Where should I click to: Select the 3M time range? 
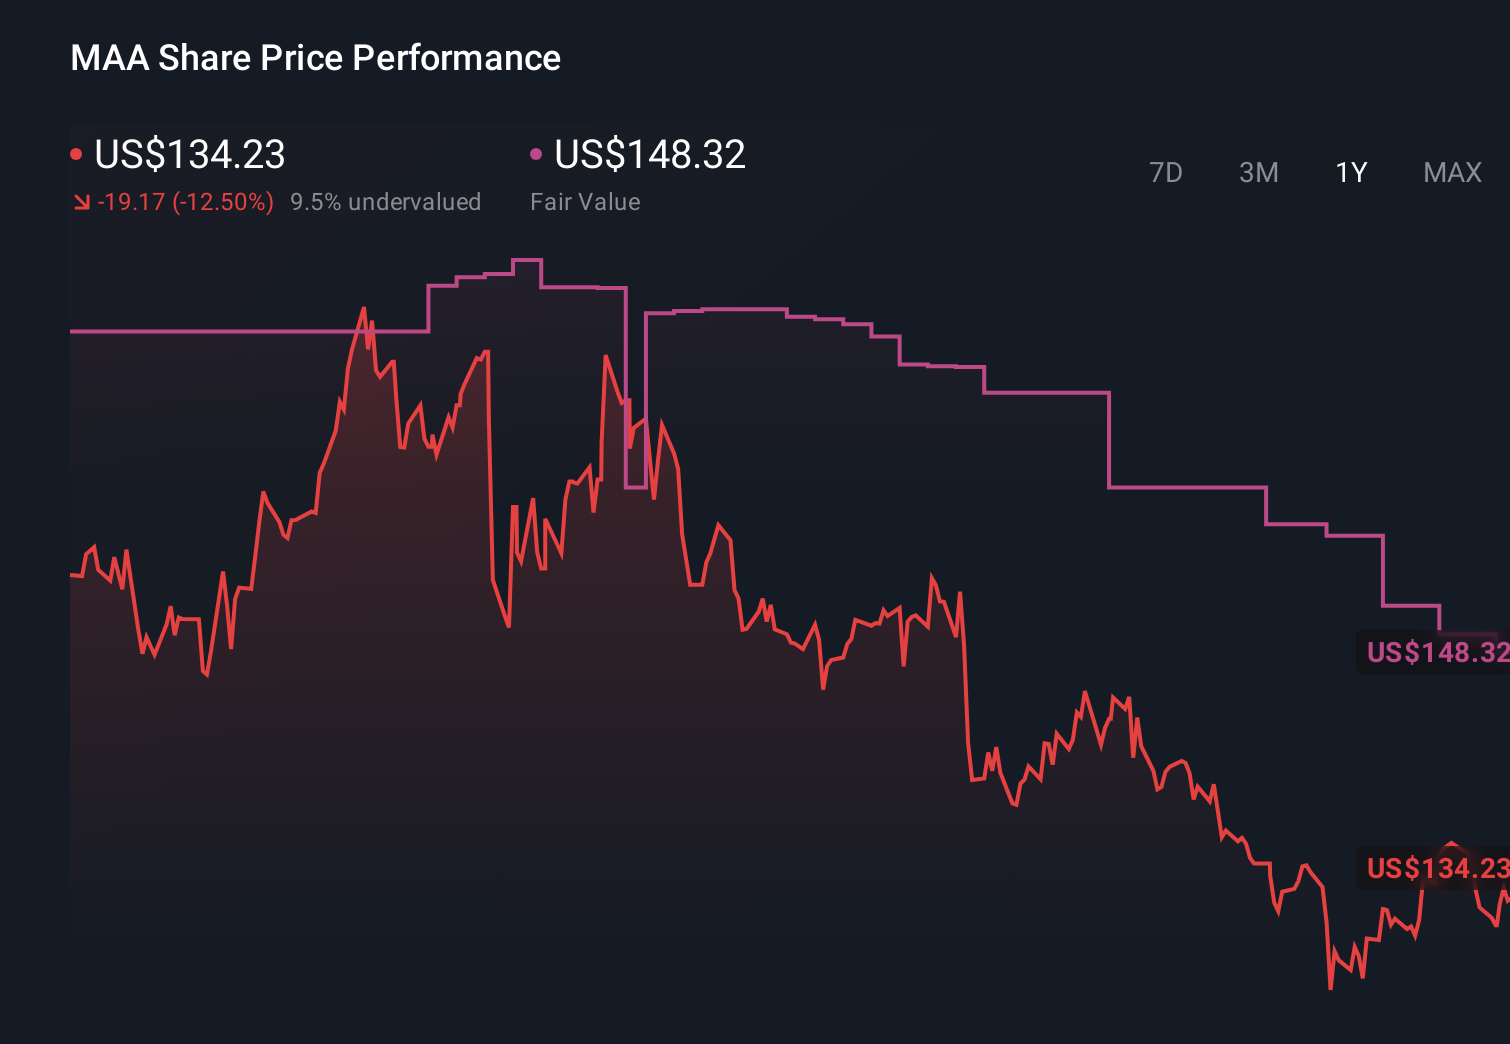1258,172
